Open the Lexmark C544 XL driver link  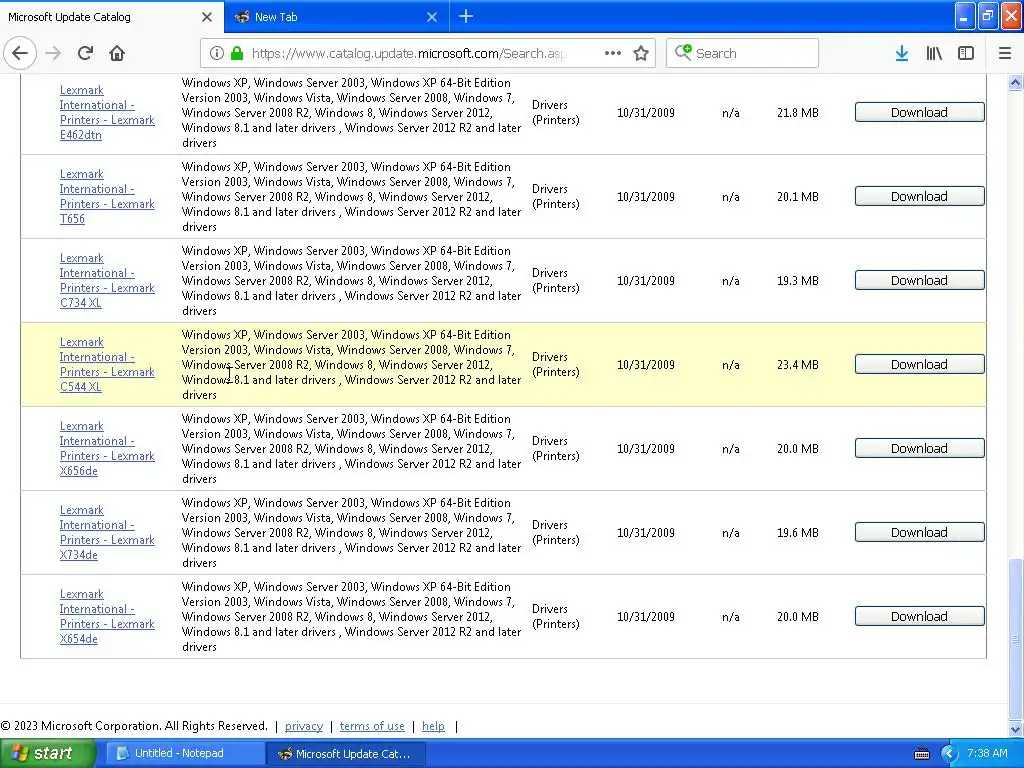pyautogui.click(x=107, y=364)
